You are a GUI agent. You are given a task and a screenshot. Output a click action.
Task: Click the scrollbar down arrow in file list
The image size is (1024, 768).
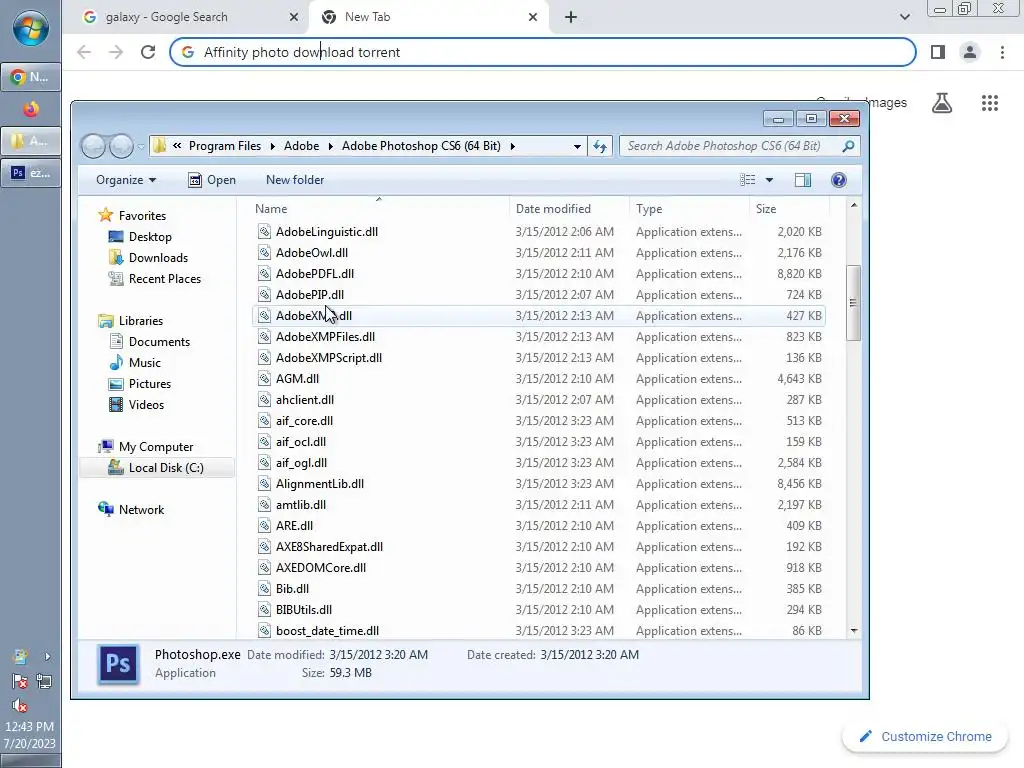[854, 631]
